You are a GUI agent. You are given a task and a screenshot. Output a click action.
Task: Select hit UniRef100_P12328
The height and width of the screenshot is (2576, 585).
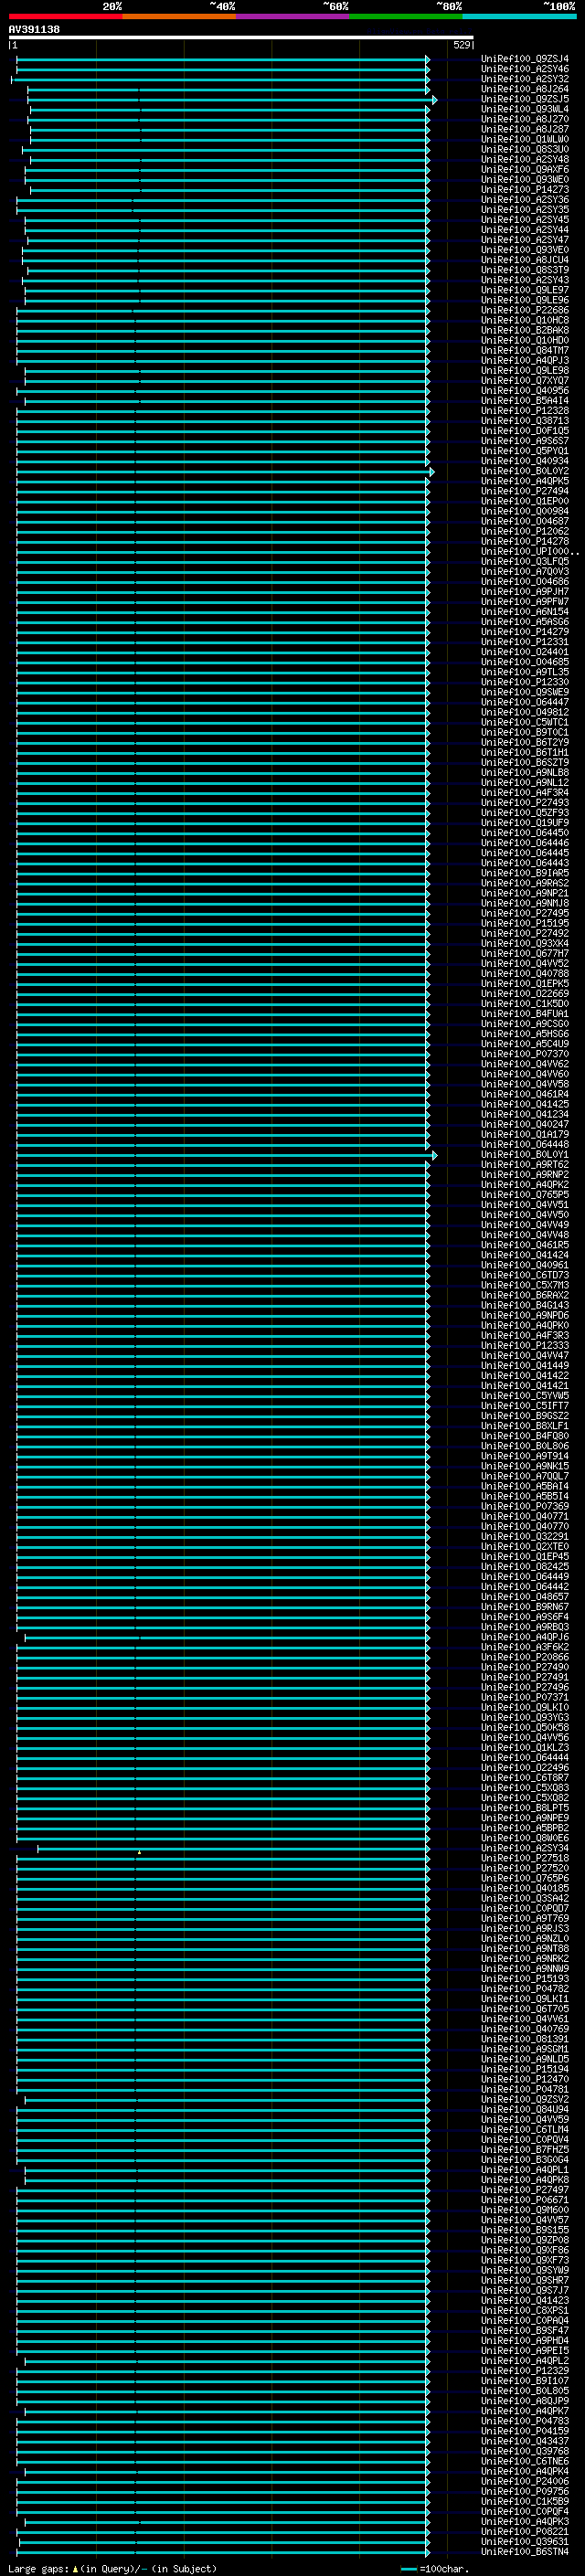tap(524, 411)
